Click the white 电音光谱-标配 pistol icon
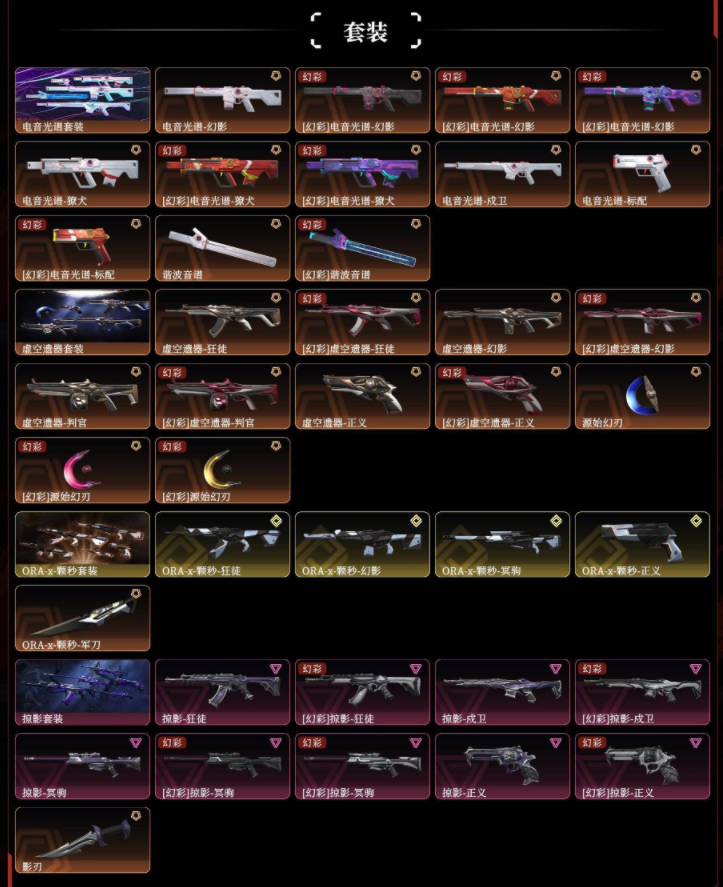The image size is (723, 887). tap(643, 174)
